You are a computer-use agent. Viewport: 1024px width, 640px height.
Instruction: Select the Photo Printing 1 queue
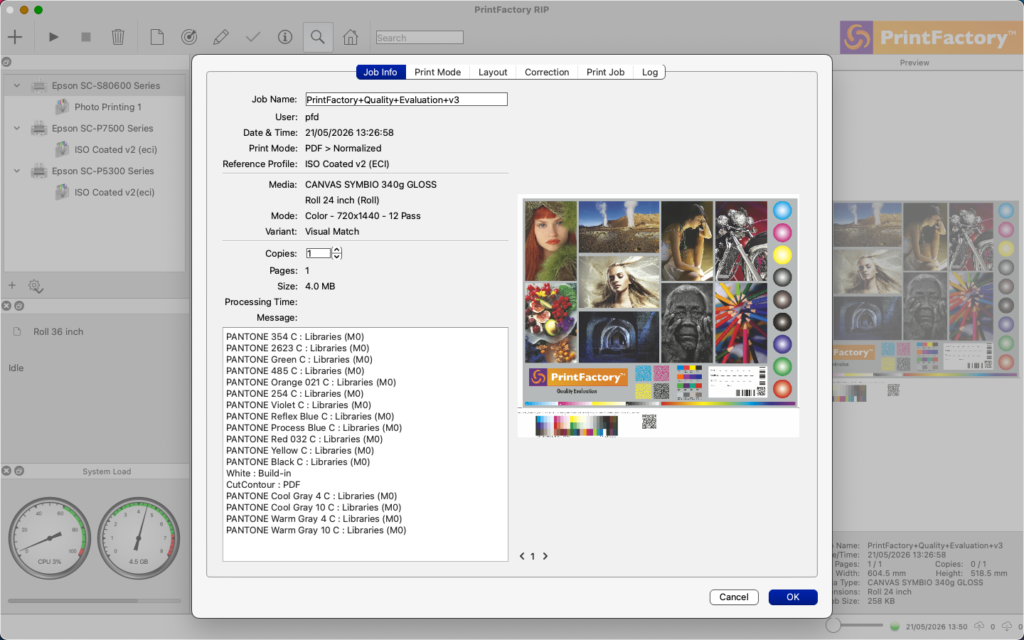click(108, 106)
